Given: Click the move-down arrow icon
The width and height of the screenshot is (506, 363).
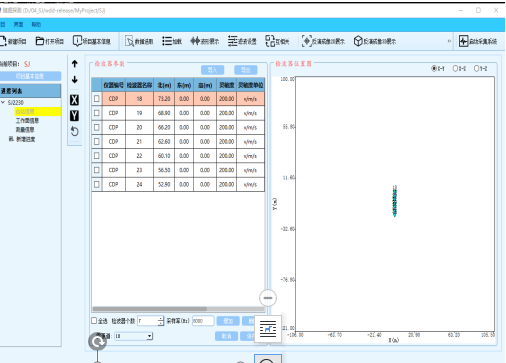Looking at the screenshot, I should [x=75, y=80].
